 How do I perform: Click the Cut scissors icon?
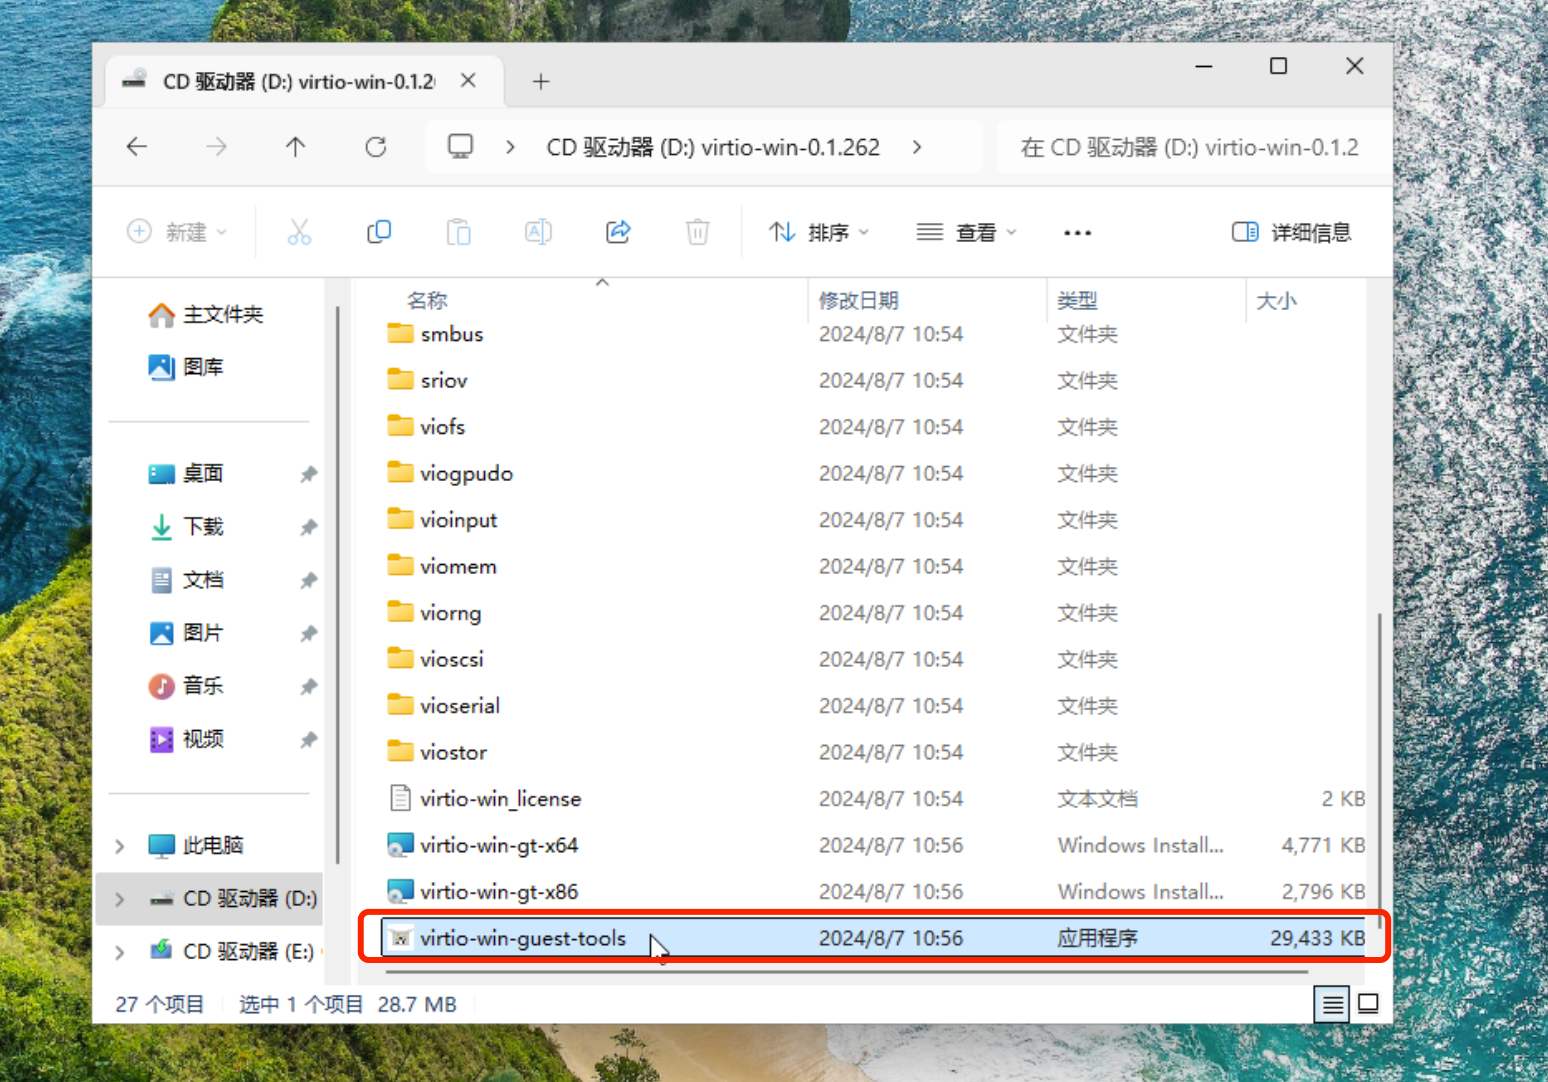[299, 232]
